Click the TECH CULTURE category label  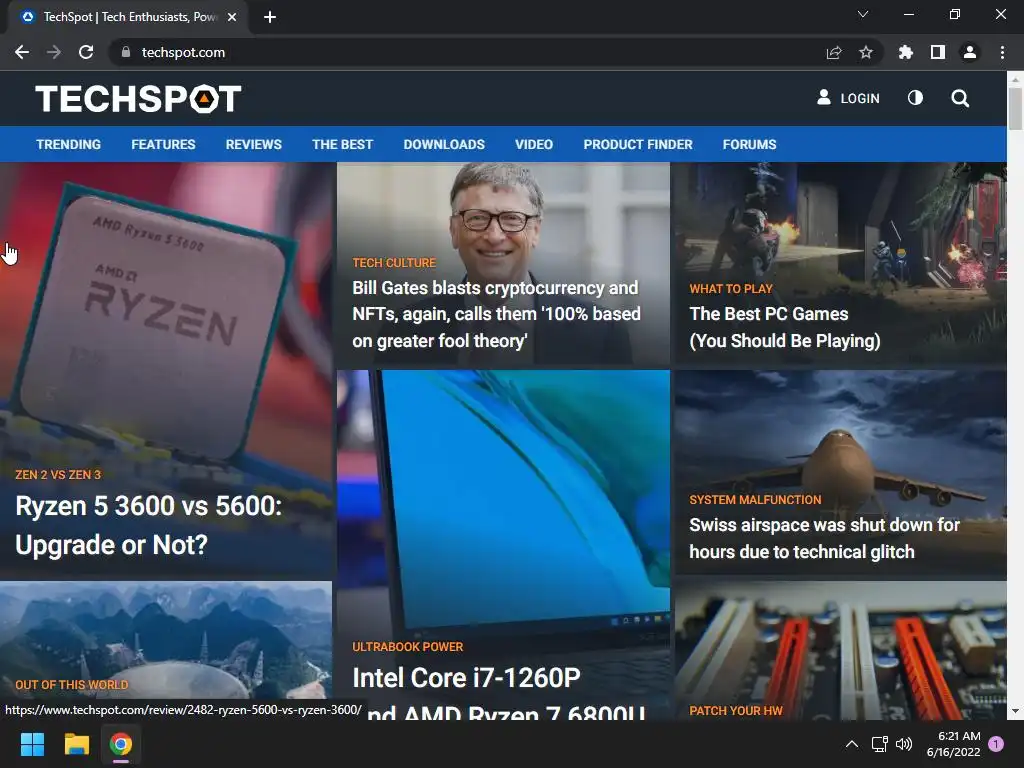click(394, 263)
